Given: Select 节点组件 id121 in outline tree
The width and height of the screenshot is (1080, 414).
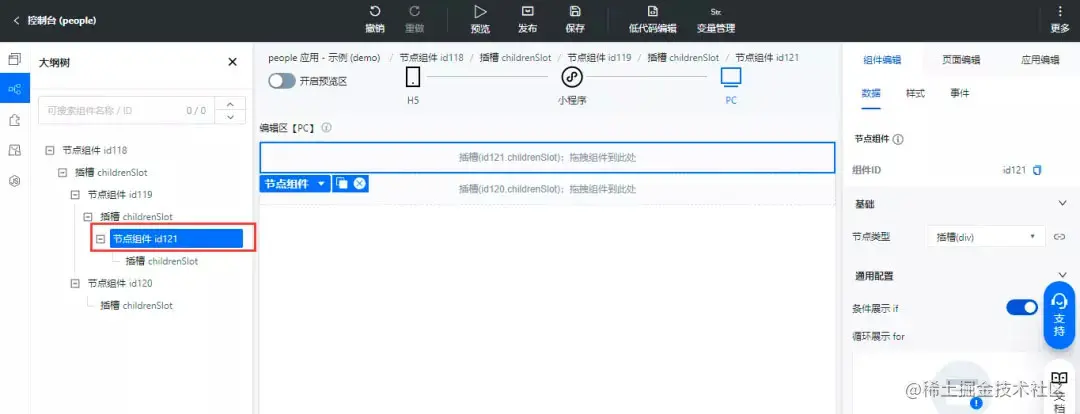Looking at the screenshot, I should 176,239.
